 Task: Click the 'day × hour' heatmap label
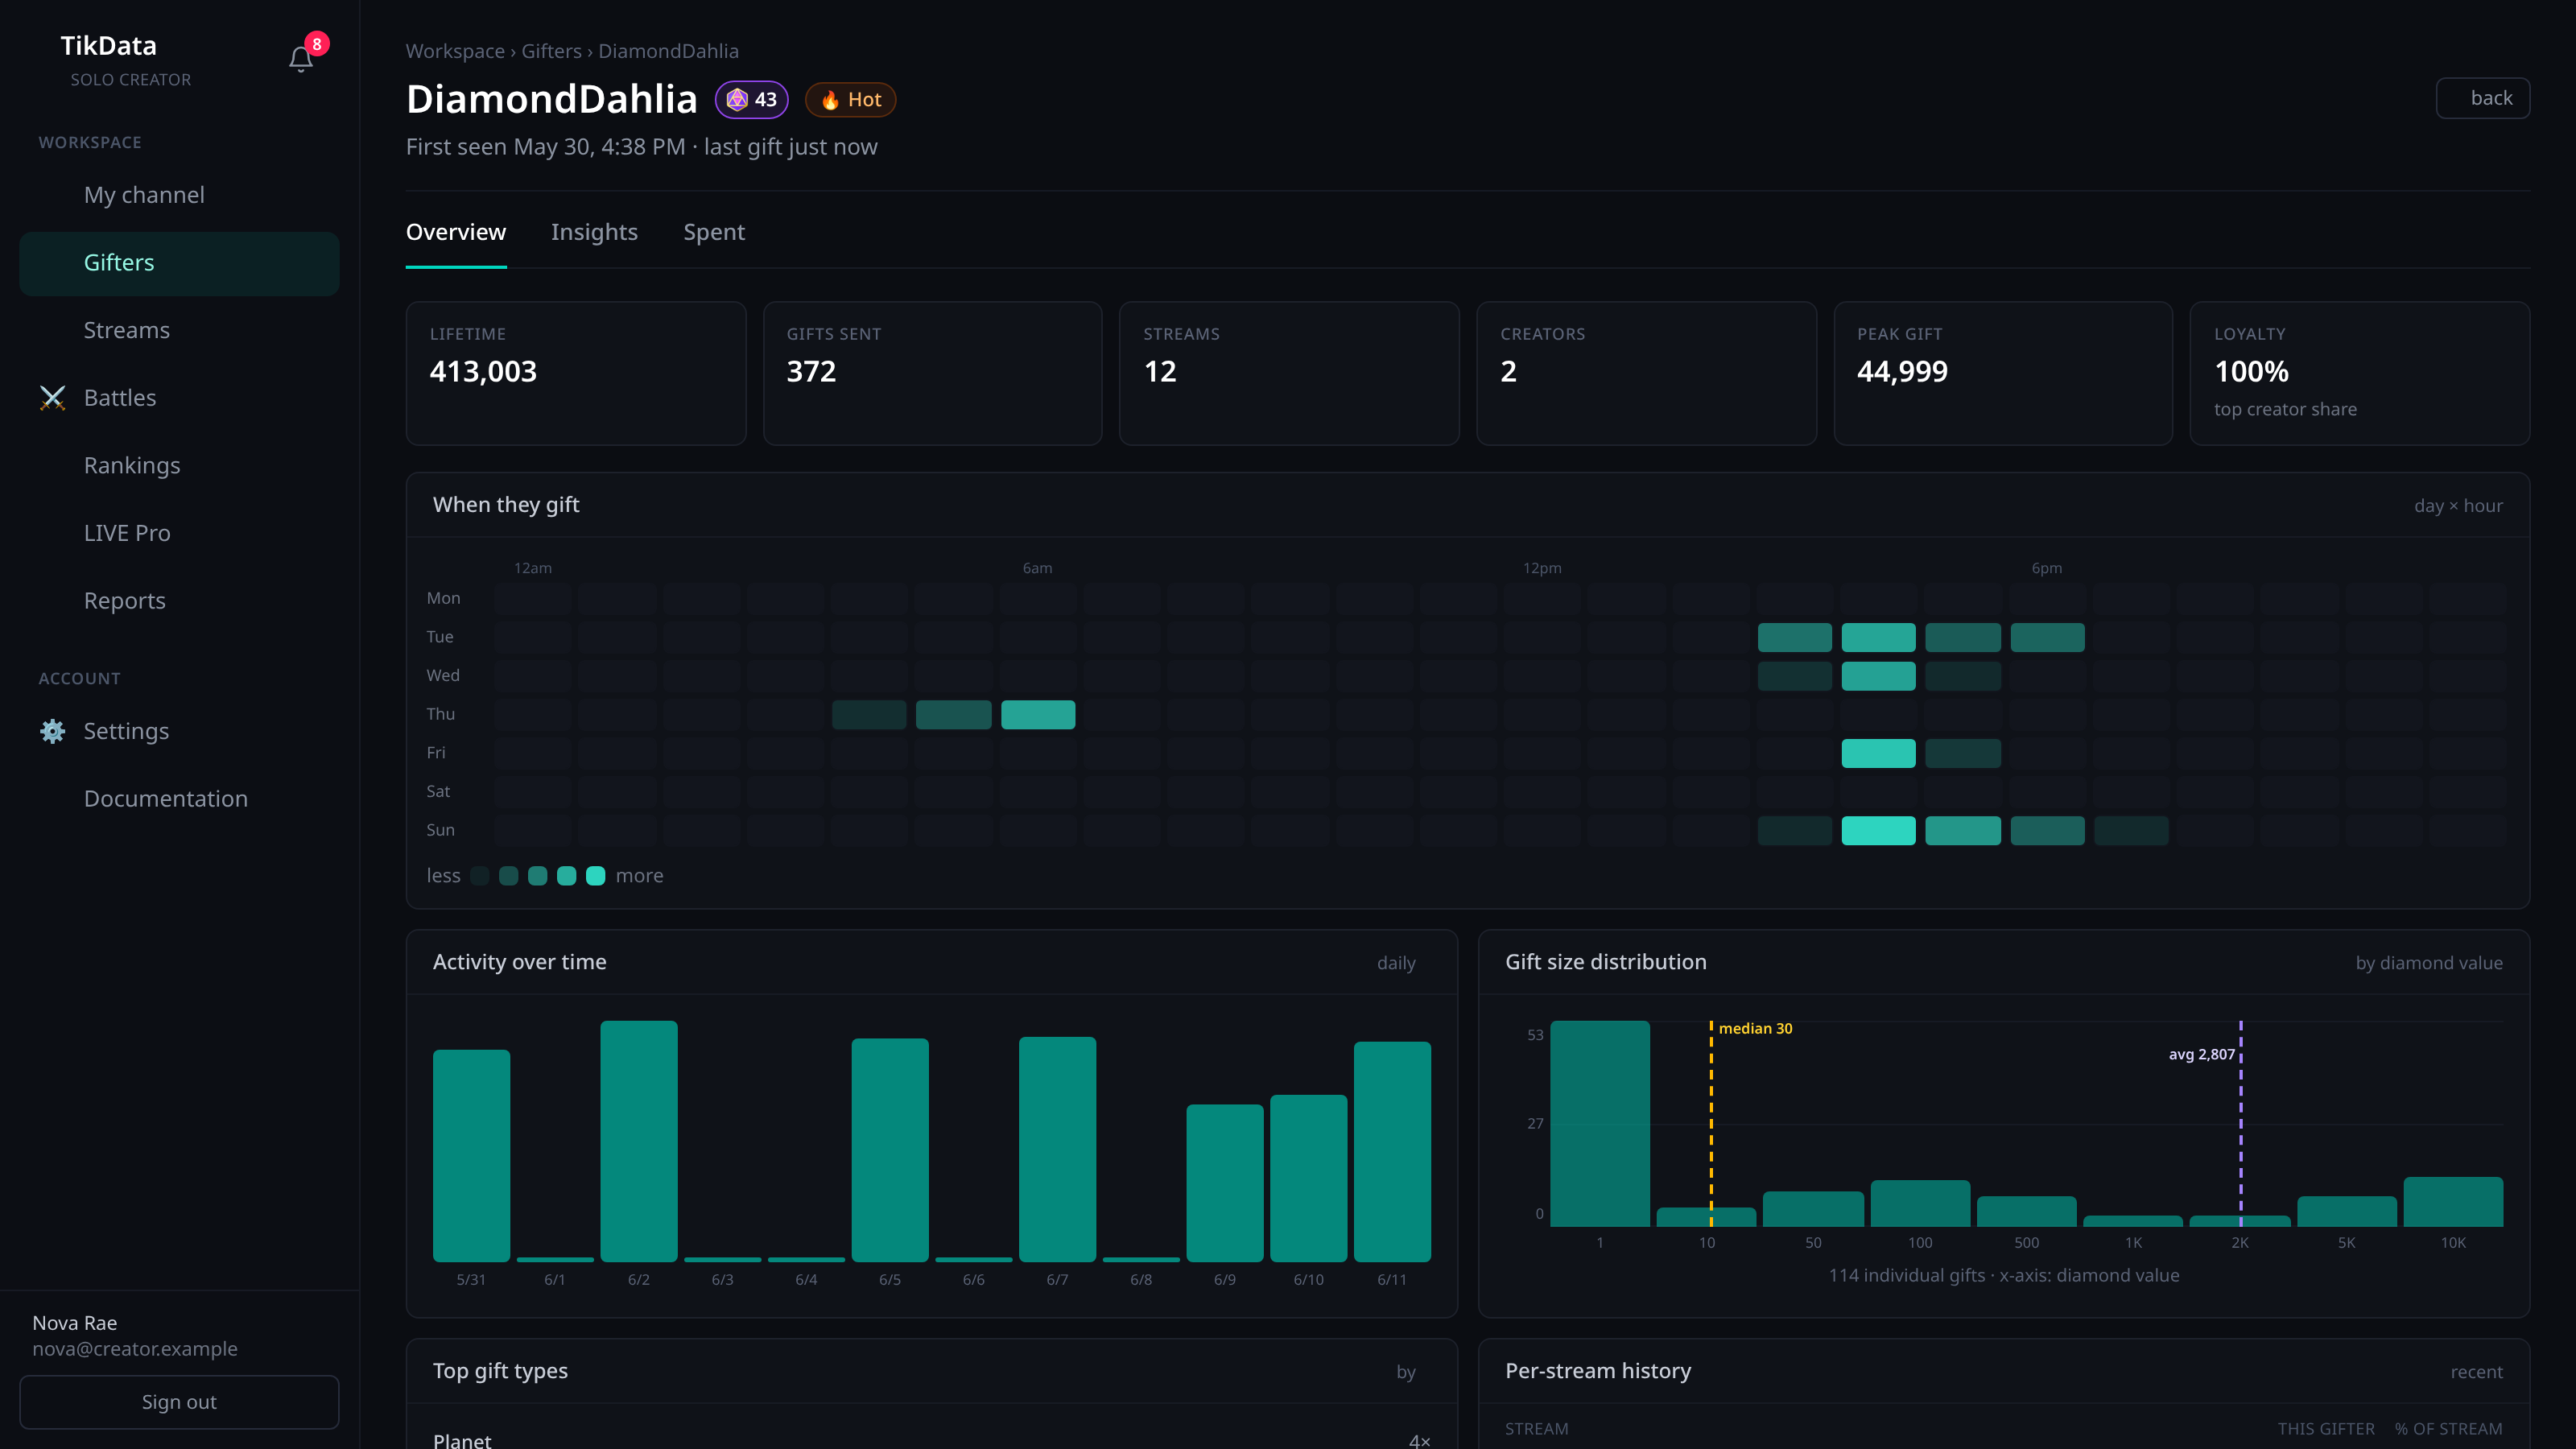pyautogui.click(x=2458, y=506)
